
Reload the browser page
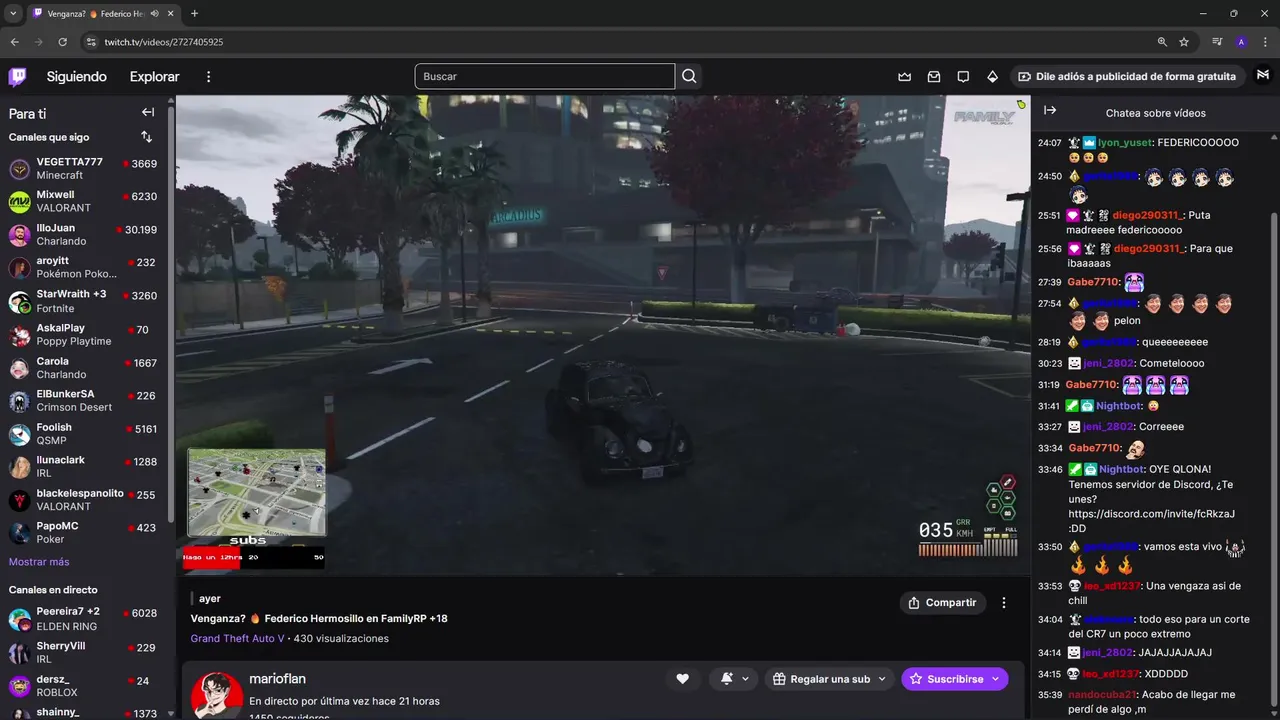[x=63, y=42]
